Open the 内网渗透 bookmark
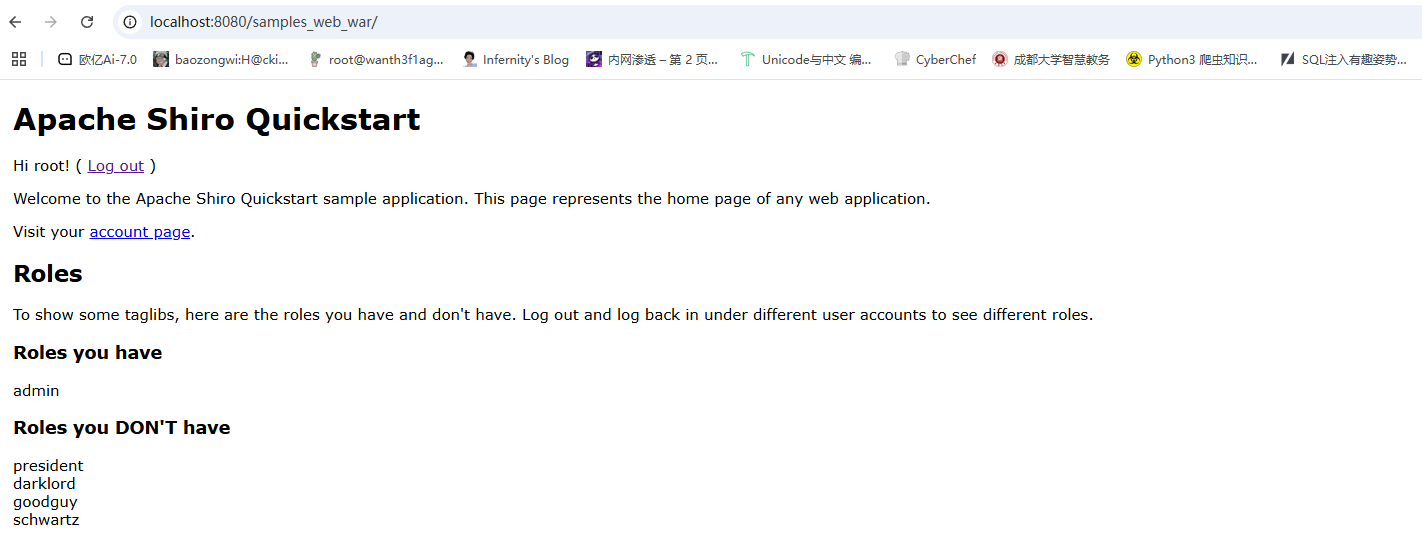This screenshot has height=551, width=1422. [652, 59]
